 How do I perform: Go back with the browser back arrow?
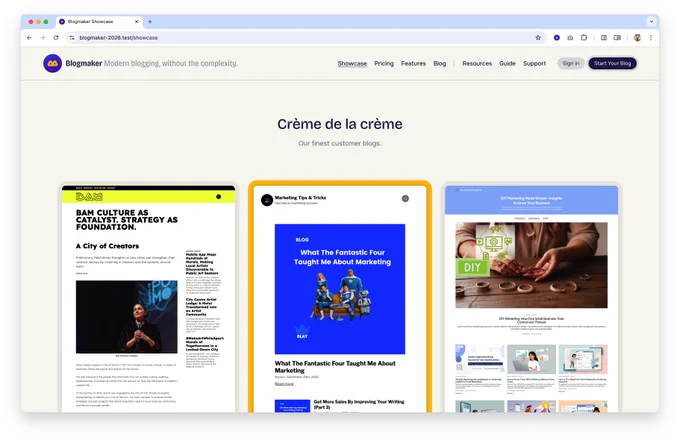tap(29, 38)
